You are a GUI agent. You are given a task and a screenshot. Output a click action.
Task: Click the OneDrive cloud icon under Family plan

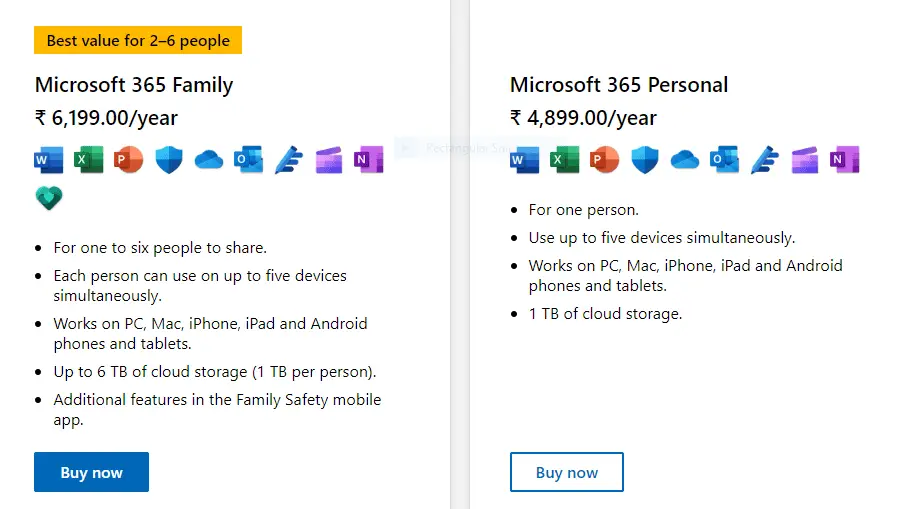tap(209, 159)
